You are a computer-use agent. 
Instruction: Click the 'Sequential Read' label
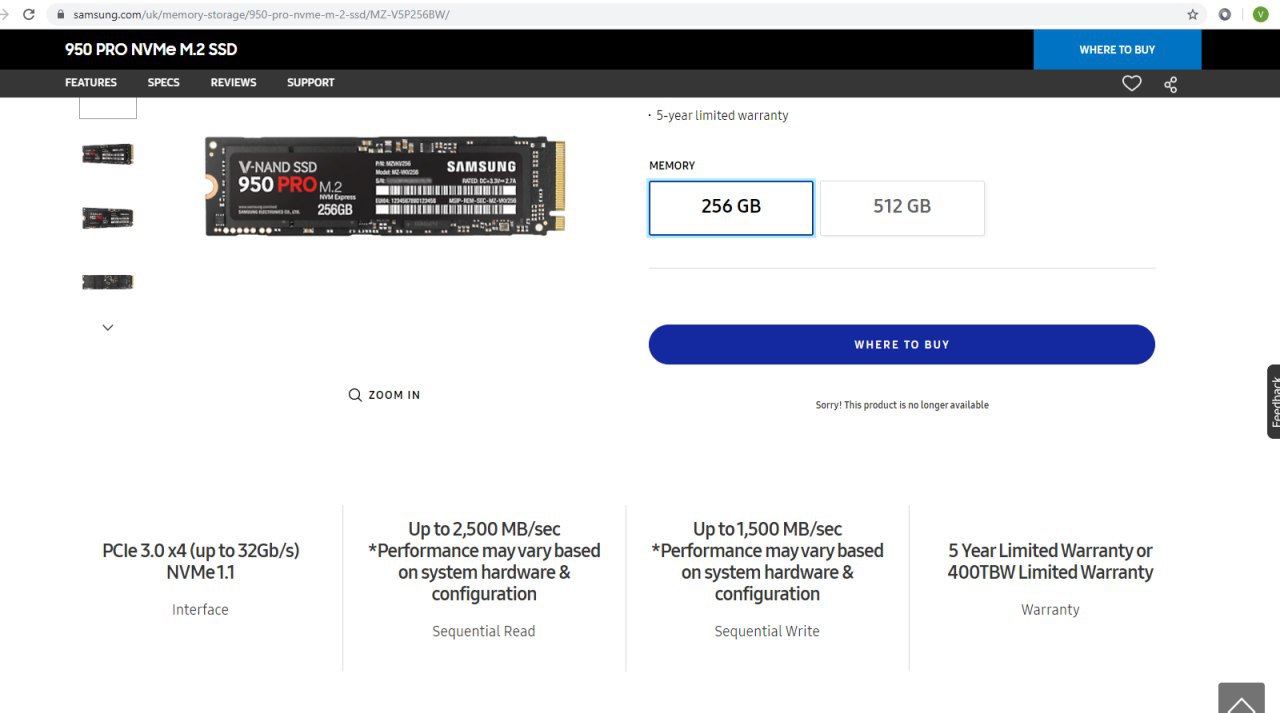coord(484,632)
